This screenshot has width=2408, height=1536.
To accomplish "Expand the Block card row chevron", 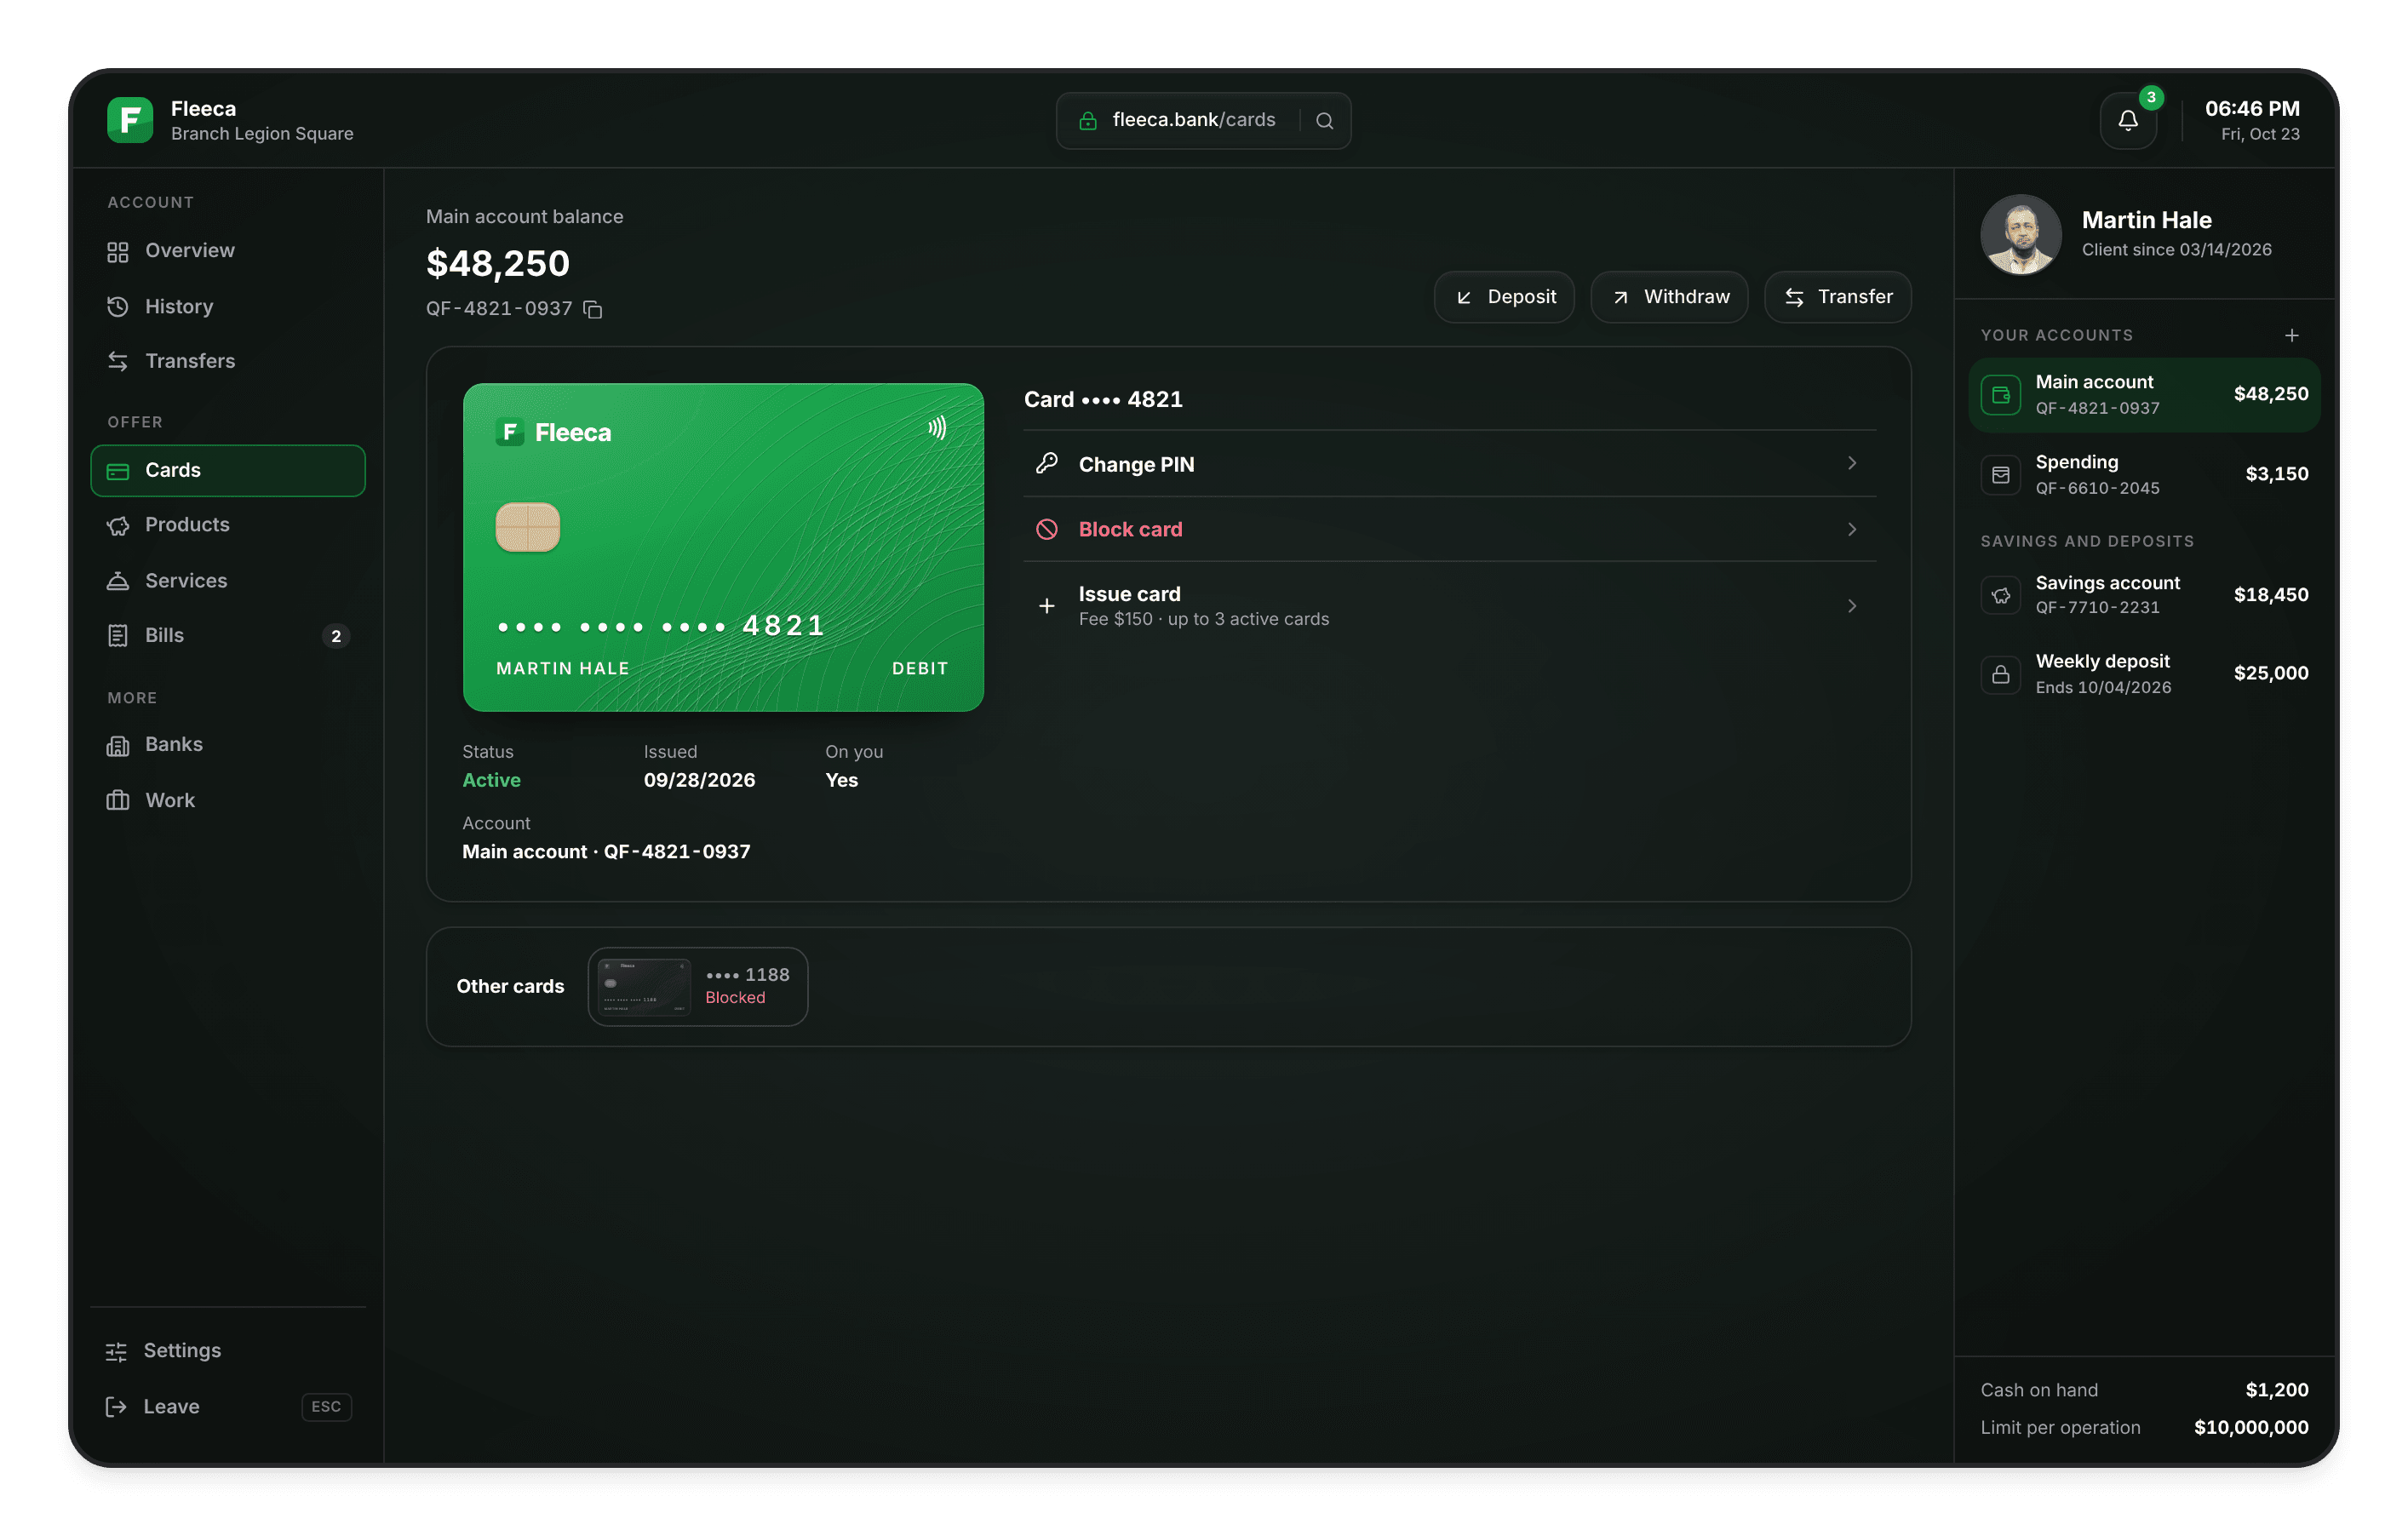I will tap(1852, 529).
